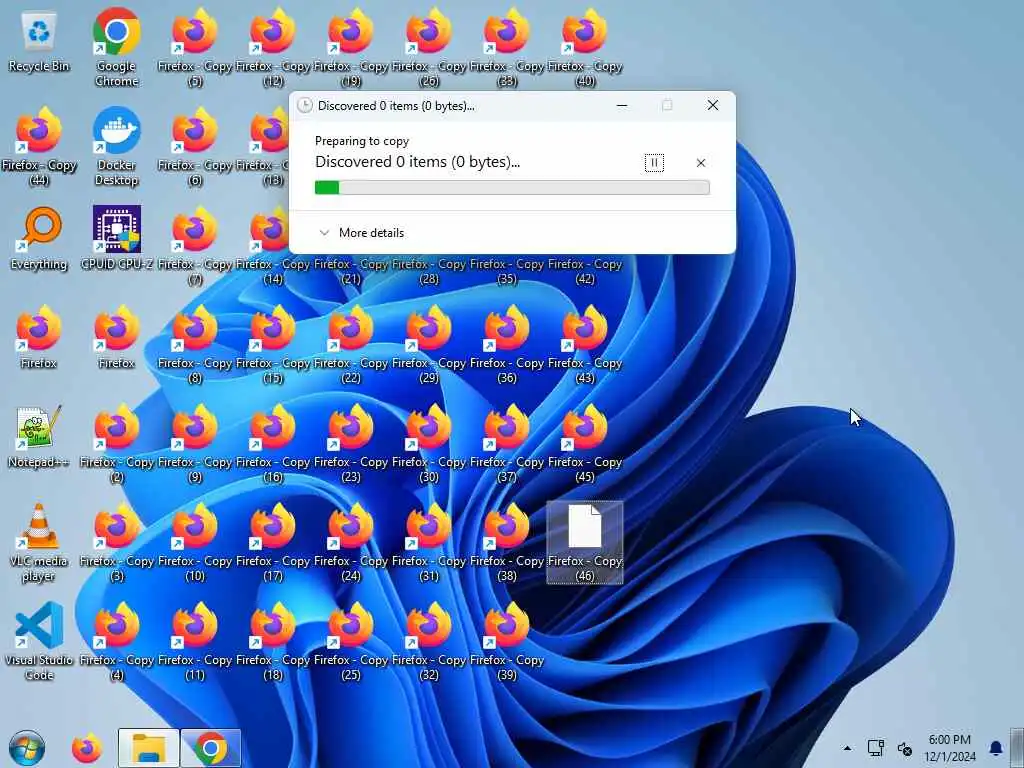The width and height of the screenshot is (1024, 768).
Task: Select the Firefox - Copy (44) icon
Action: 39,147
